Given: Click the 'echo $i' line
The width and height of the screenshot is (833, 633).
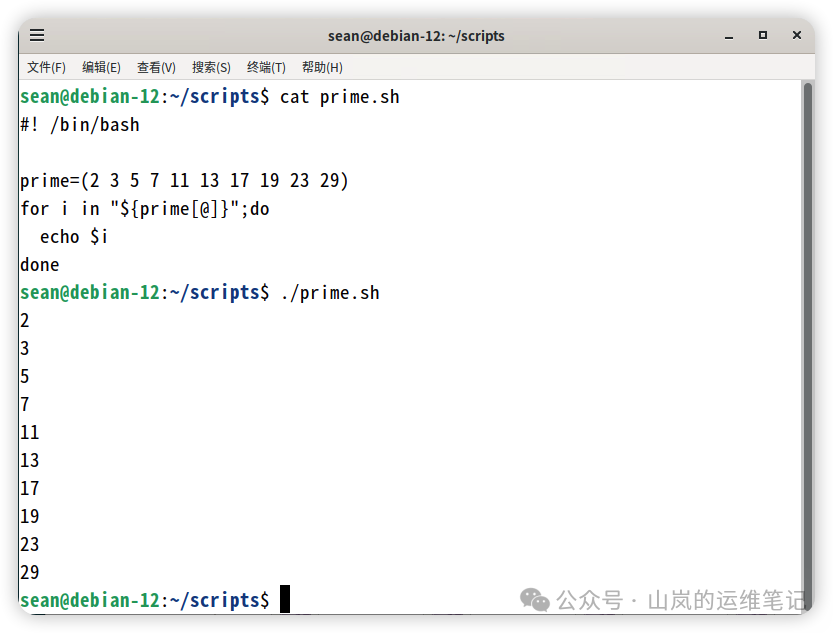Looking at the screenshot, I should 74,237.
